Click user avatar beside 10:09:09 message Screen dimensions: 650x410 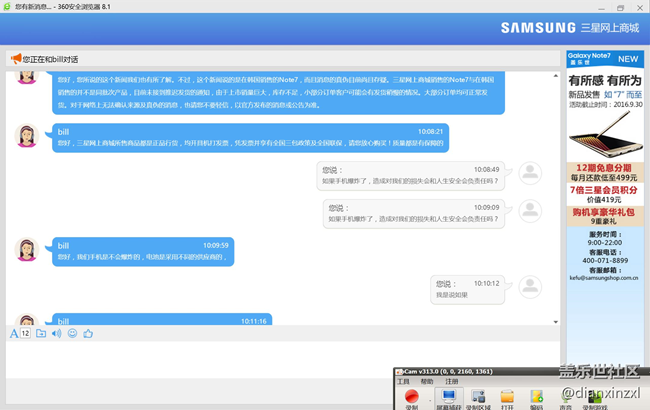[530, 211]
